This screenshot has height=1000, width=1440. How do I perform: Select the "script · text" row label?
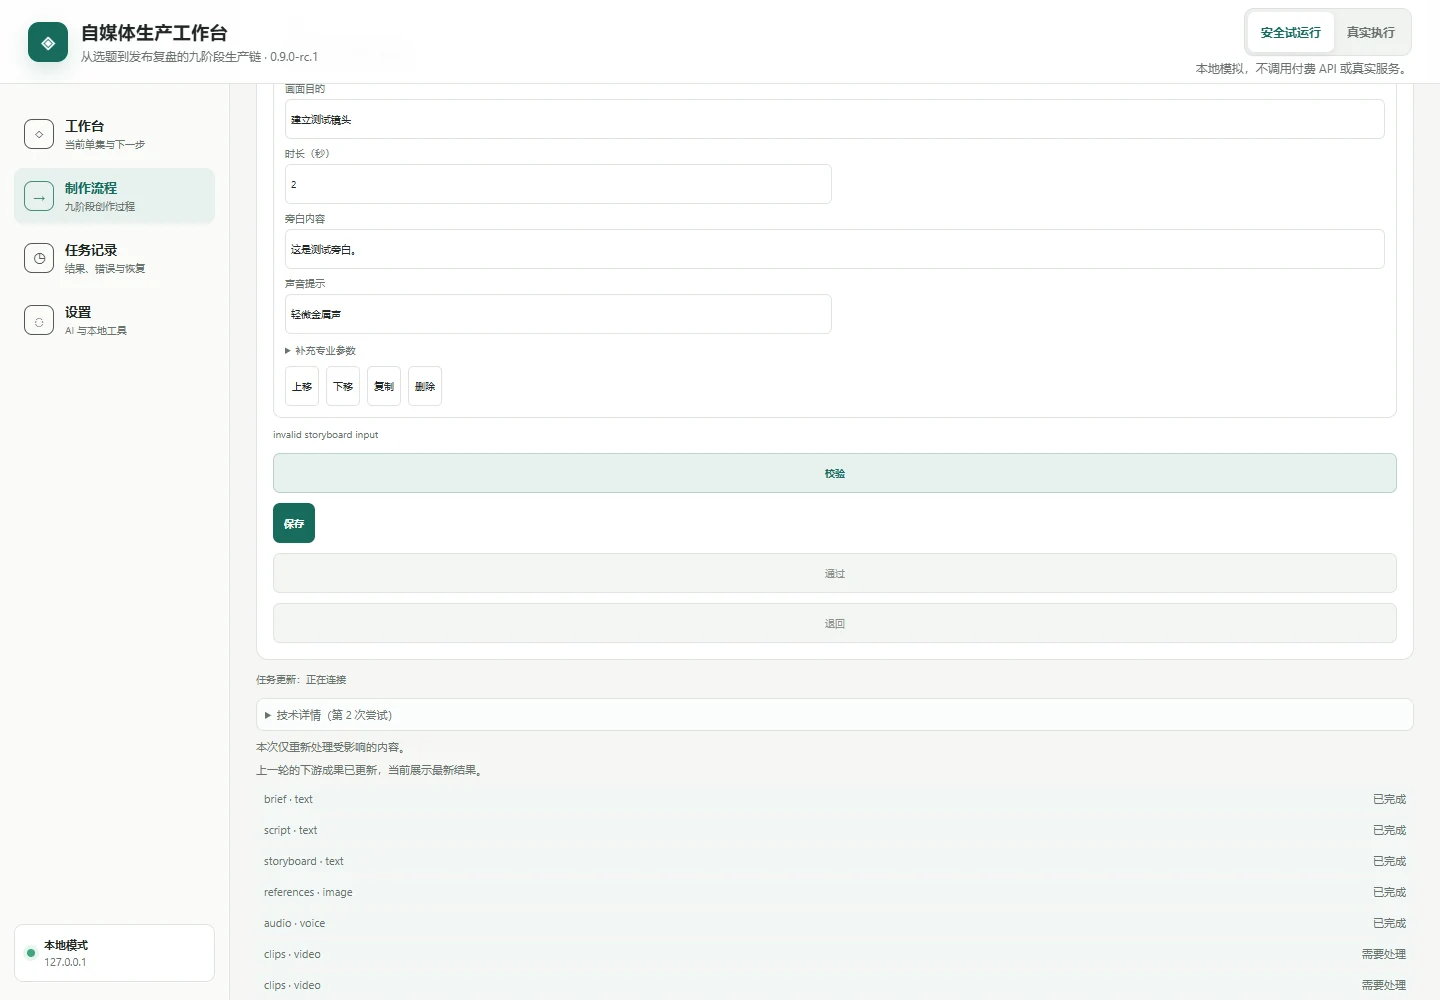point(290,830)
